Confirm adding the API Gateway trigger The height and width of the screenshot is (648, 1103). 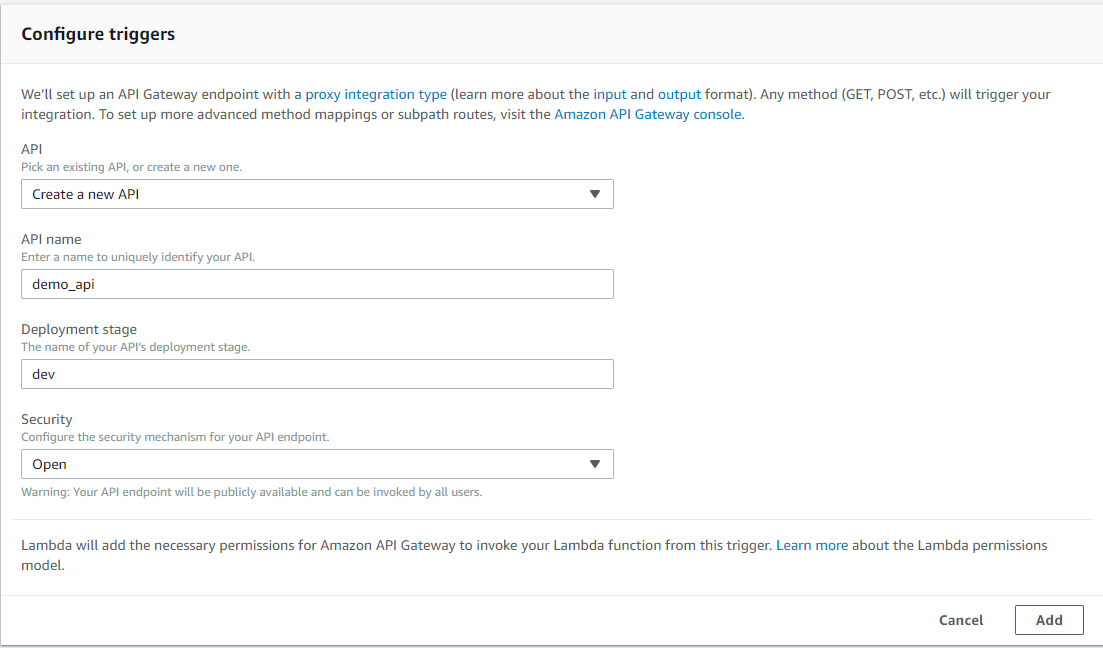point(1049,620)
